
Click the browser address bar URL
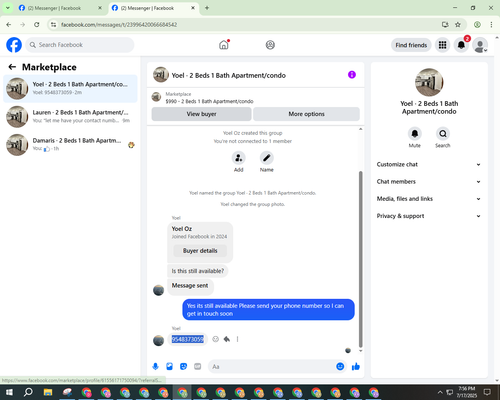[119, 25]
